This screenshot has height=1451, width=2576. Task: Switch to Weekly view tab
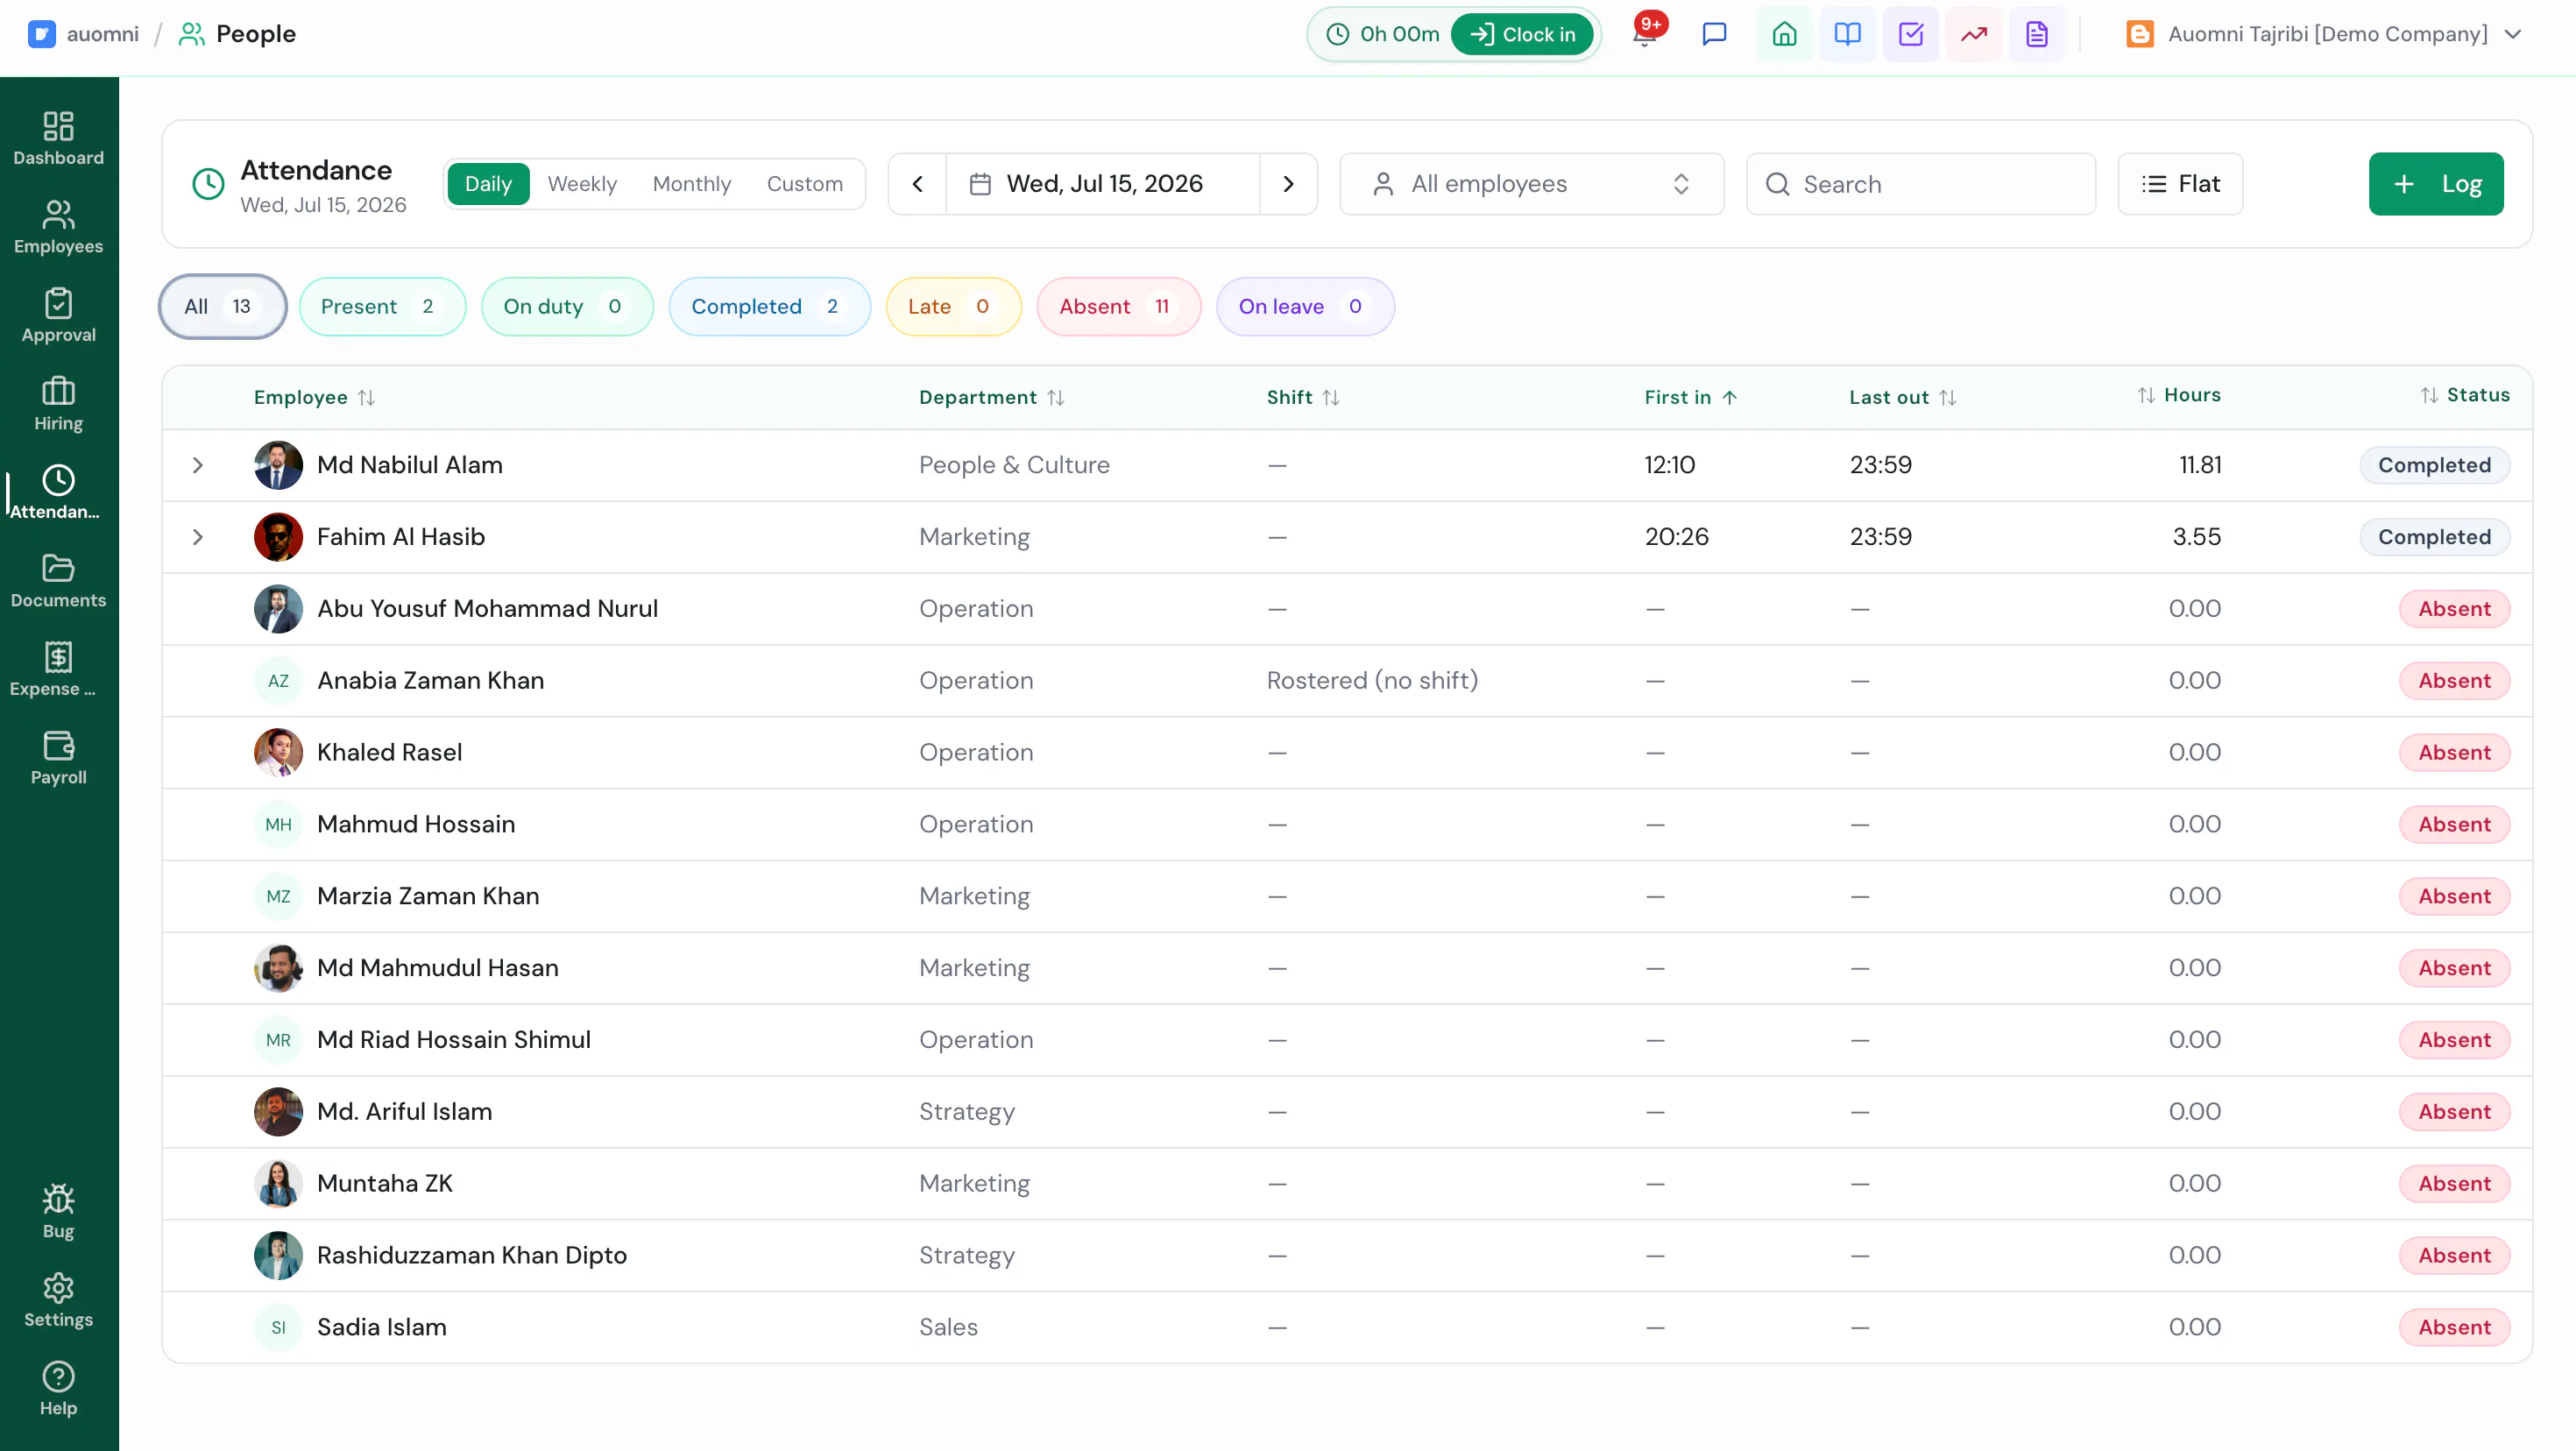pyautogui.click(x=582, y=184)
